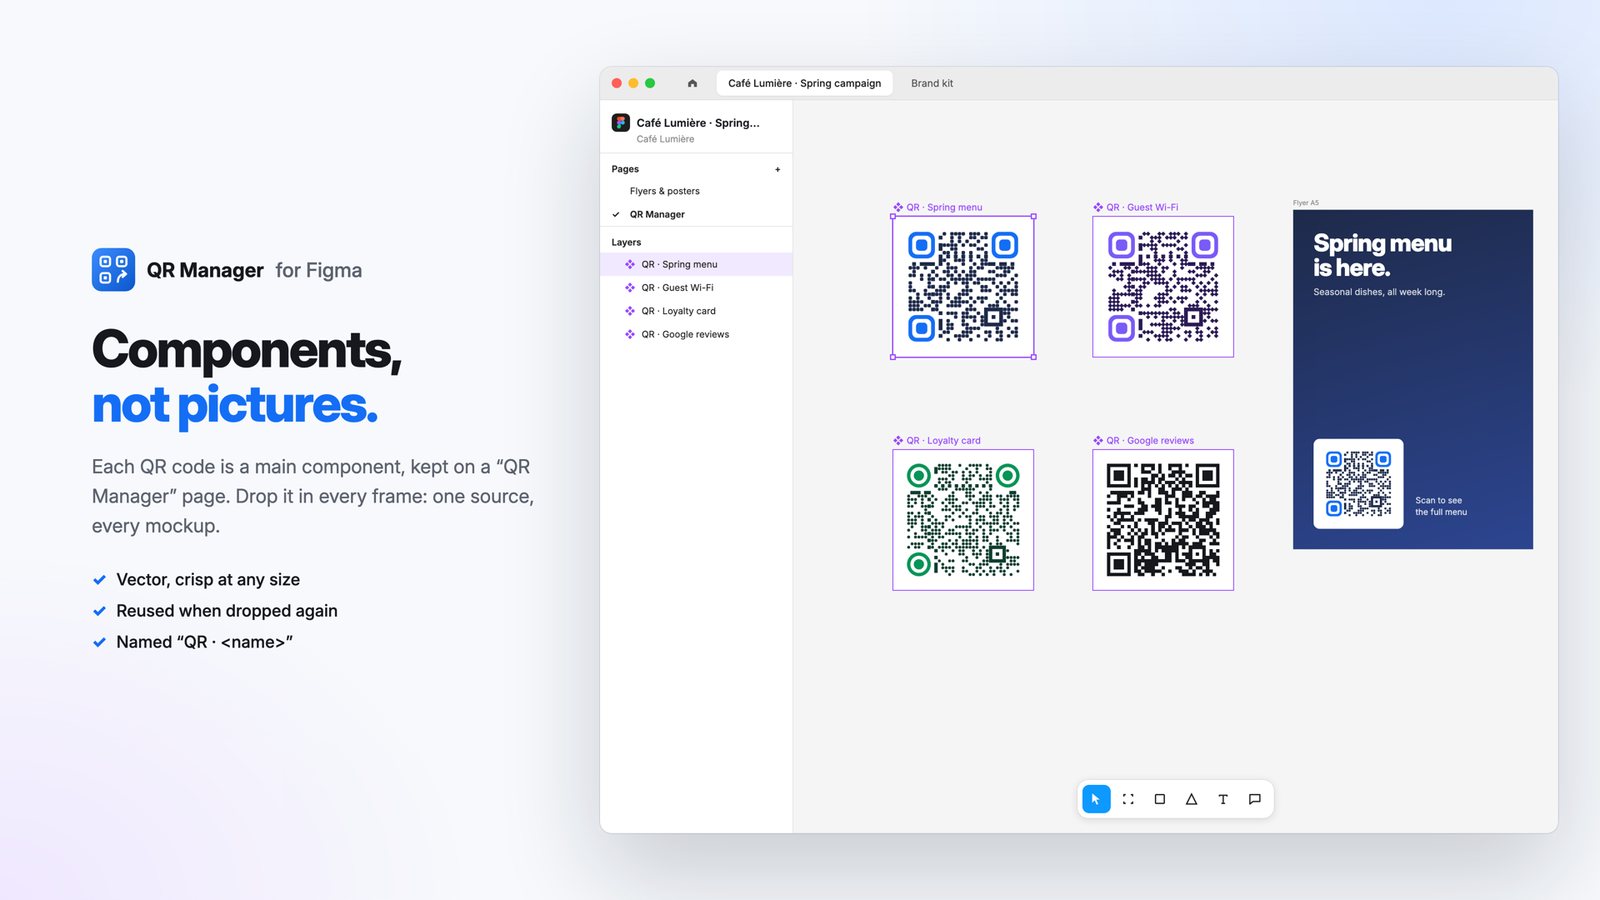This screenshot has height=900, width=1600.
Task: Switch to the Brand kit tab
Action: [x=932, y=83]
